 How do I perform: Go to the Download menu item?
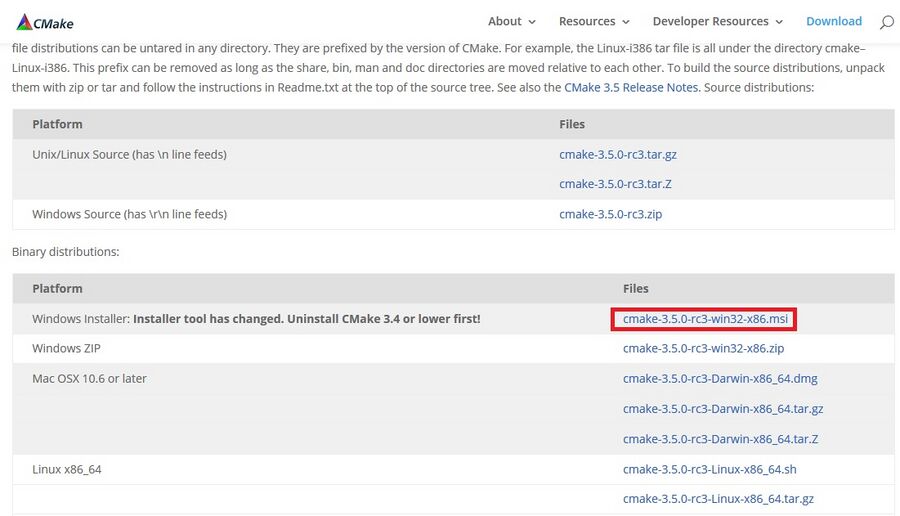tap(833, 21)
